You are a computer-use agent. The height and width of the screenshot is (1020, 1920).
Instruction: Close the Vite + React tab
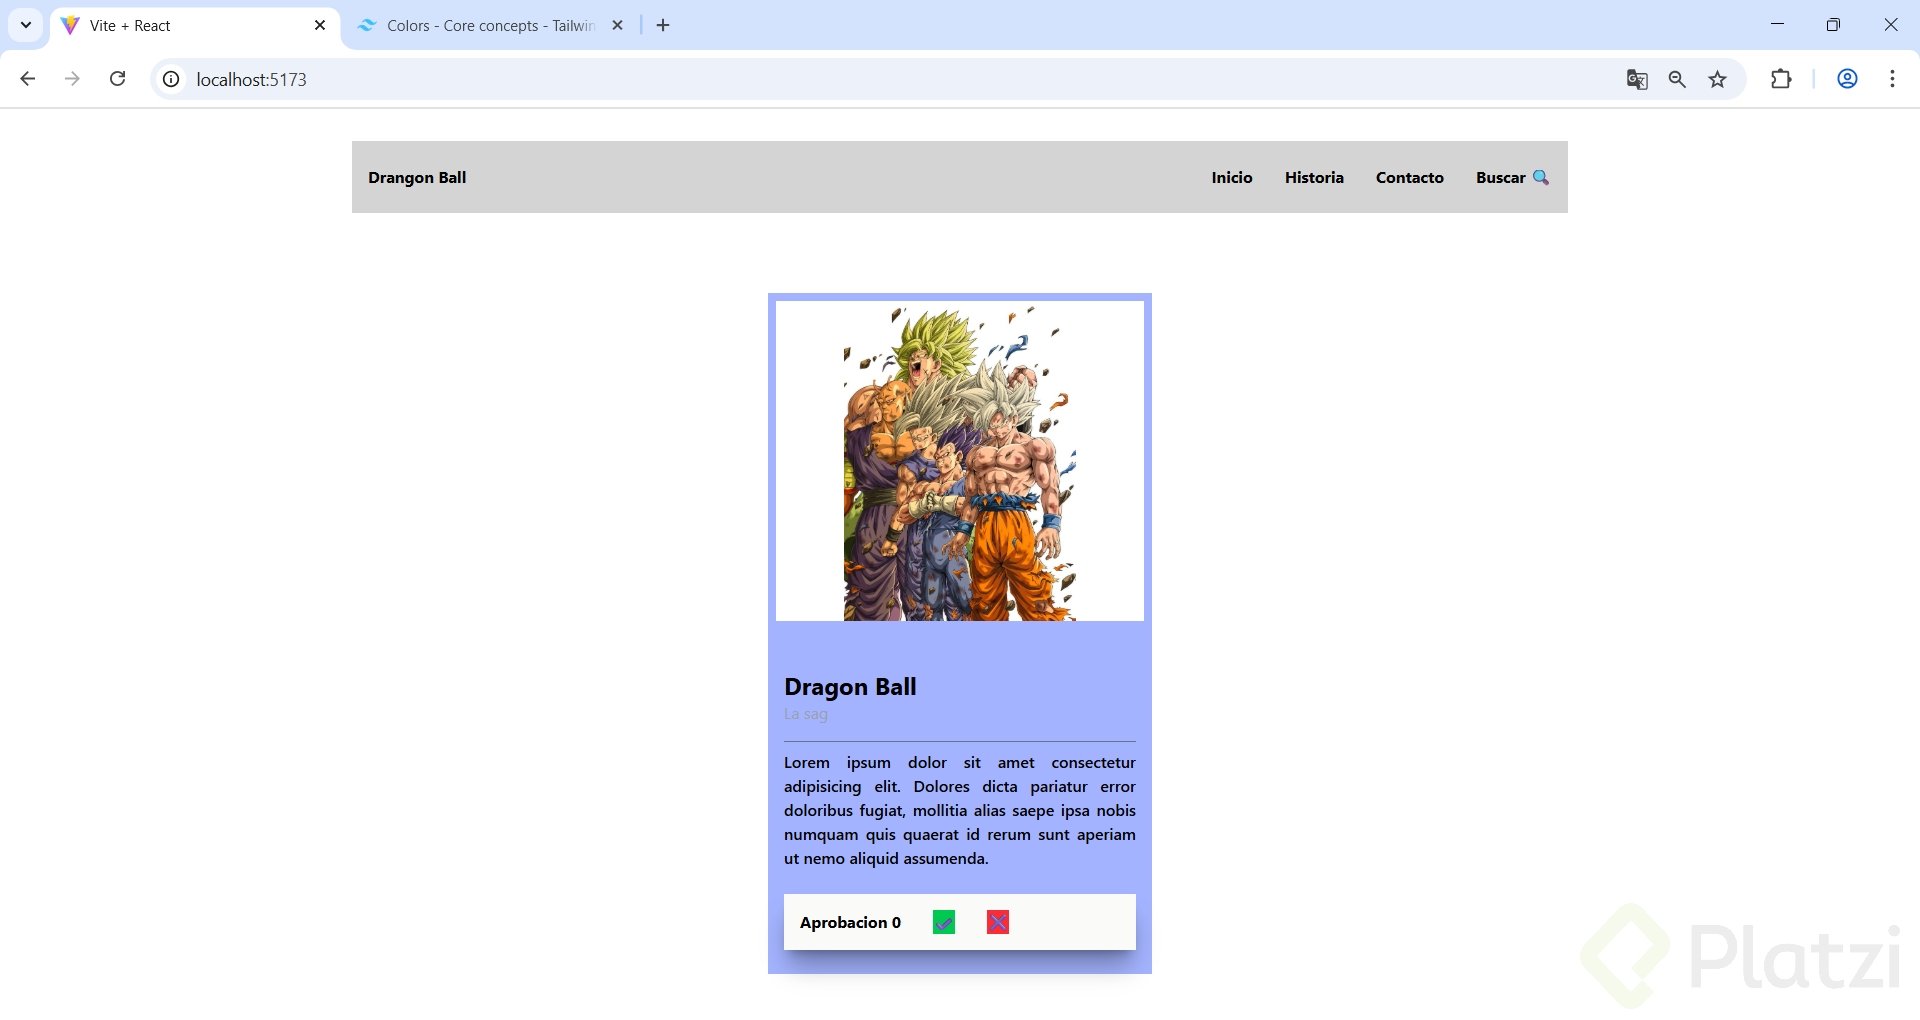[320, 25]
